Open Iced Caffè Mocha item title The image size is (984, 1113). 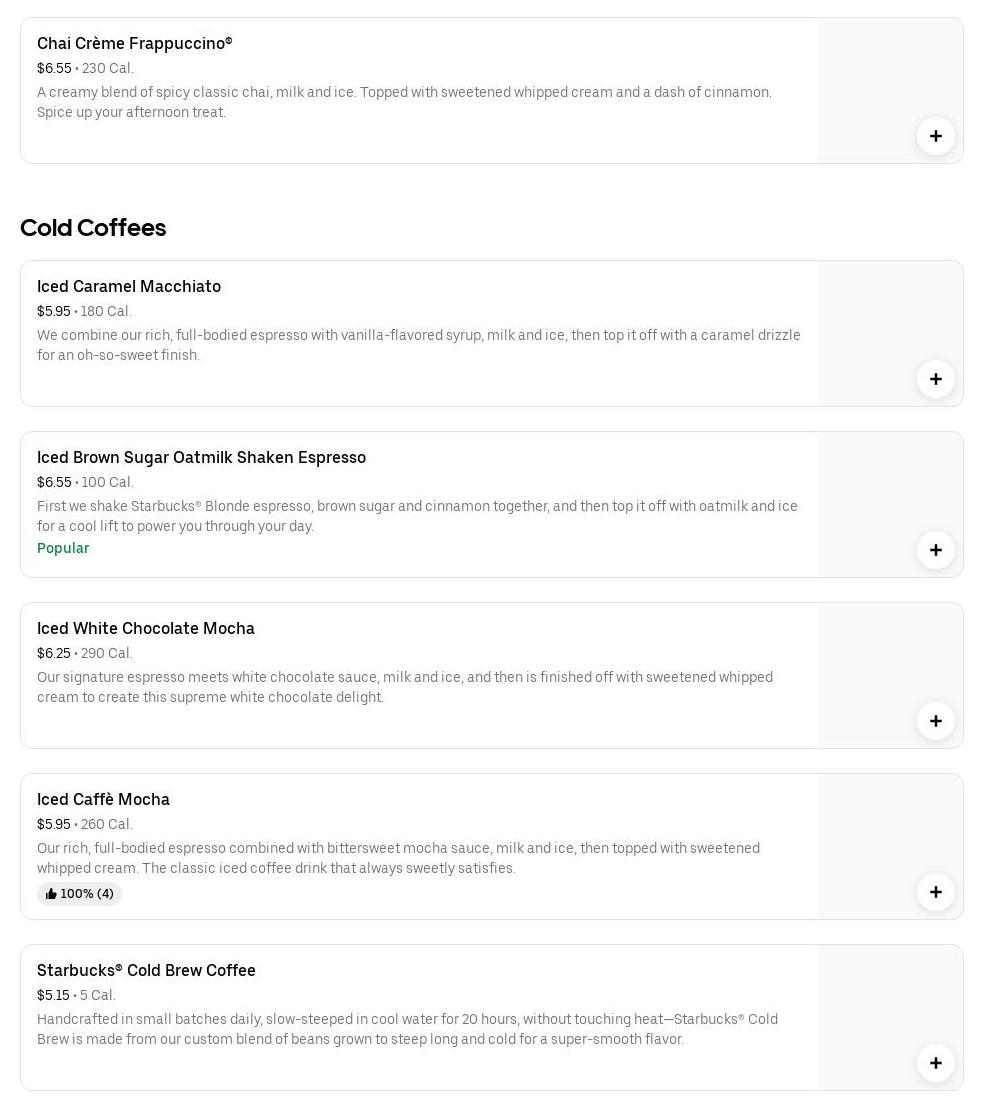103,800
